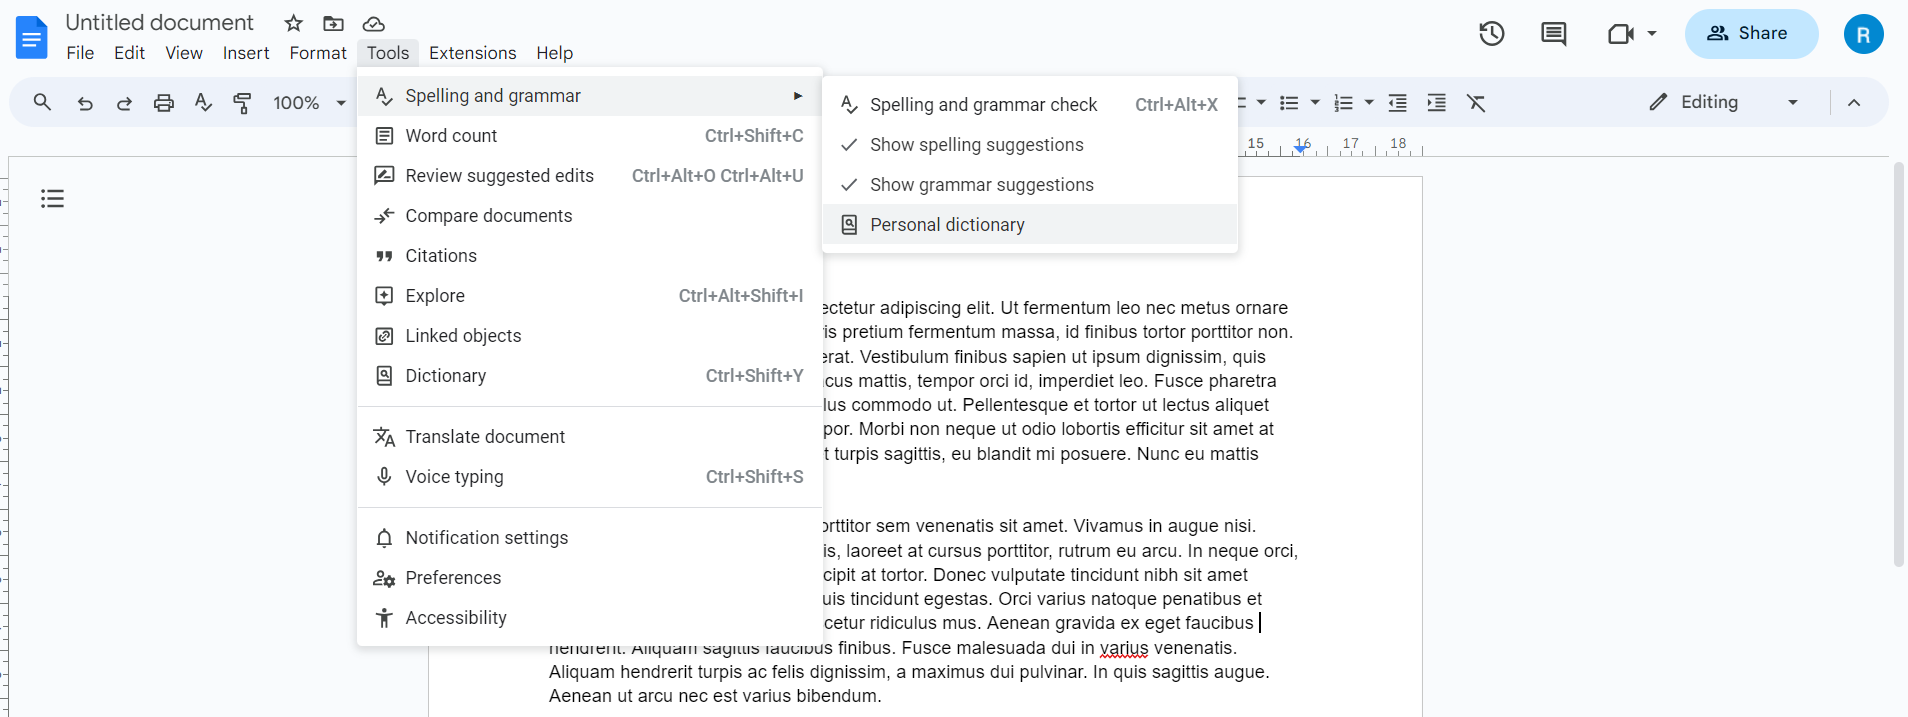Show the document outline icon
1908x717 pixels.
52,199
